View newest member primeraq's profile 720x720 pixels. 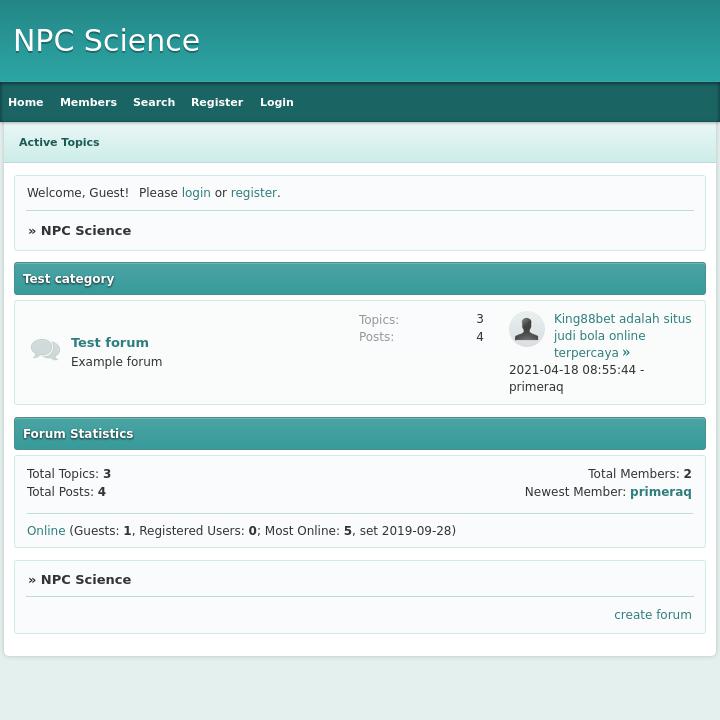[660, 492]
